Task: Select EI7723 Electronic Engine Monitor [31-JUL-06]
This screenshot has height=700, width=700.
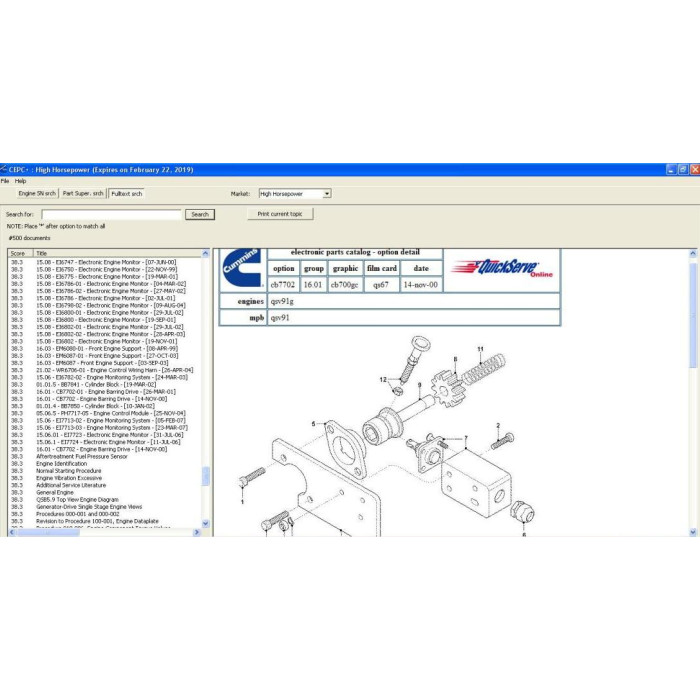Action: coord(109,435)
